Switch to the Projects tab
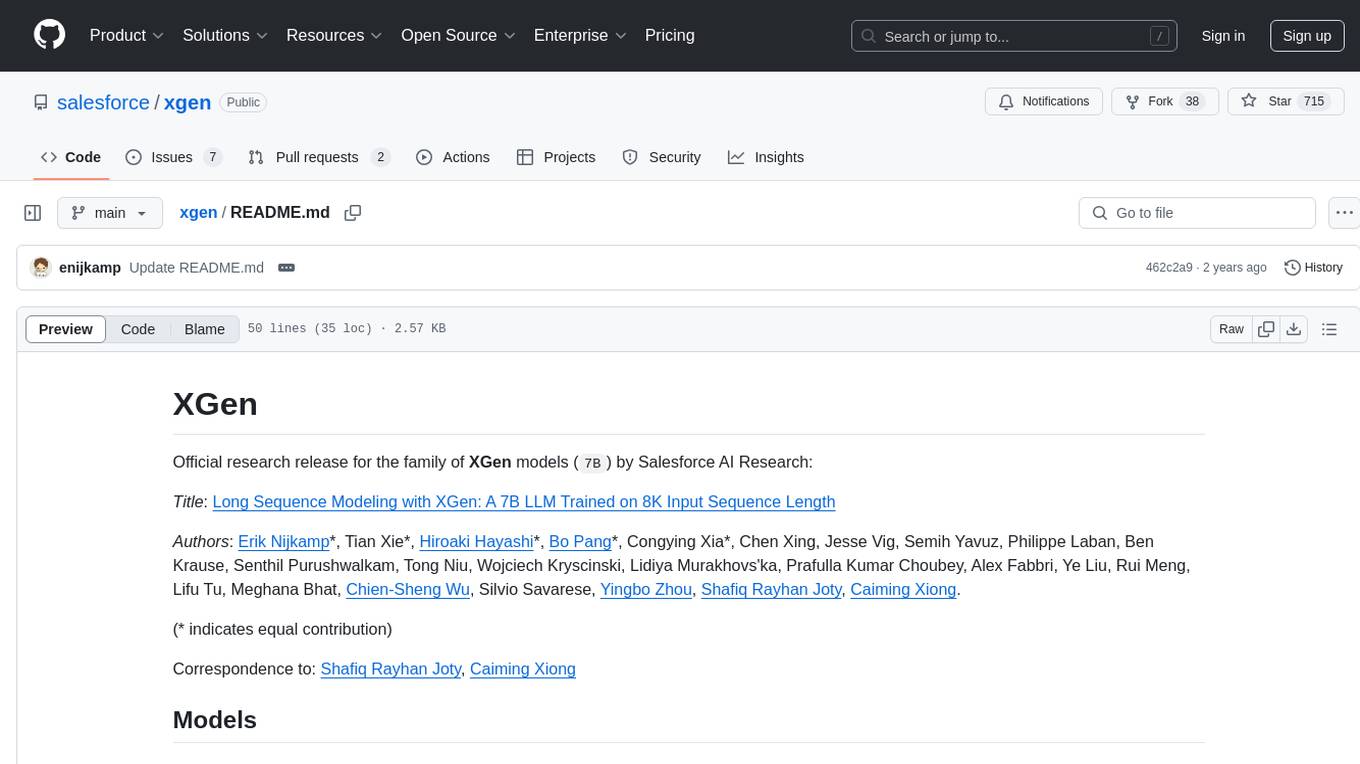1360x764 pixels. pyautogui.click(x=556, y=157)
